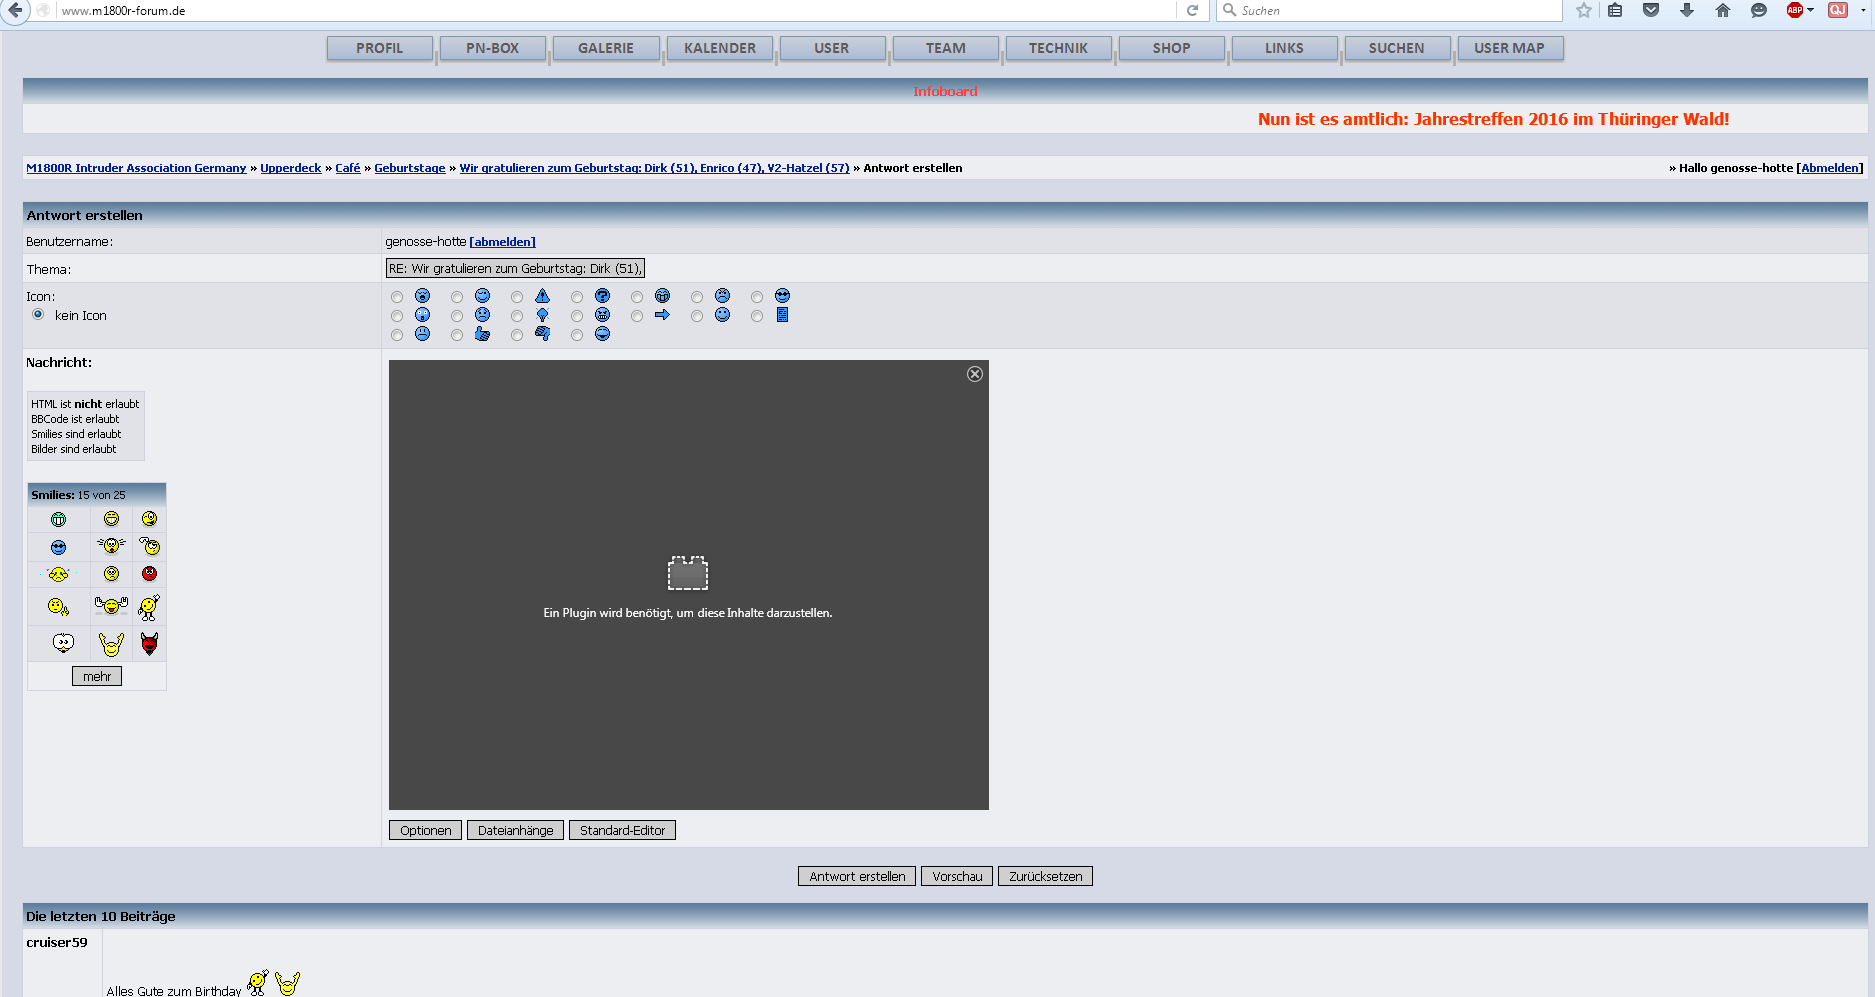Screen dimensions: 1875x997
Task: Open the Adblock Plus dropdown arrow
Action: [x=1810, y=11]
